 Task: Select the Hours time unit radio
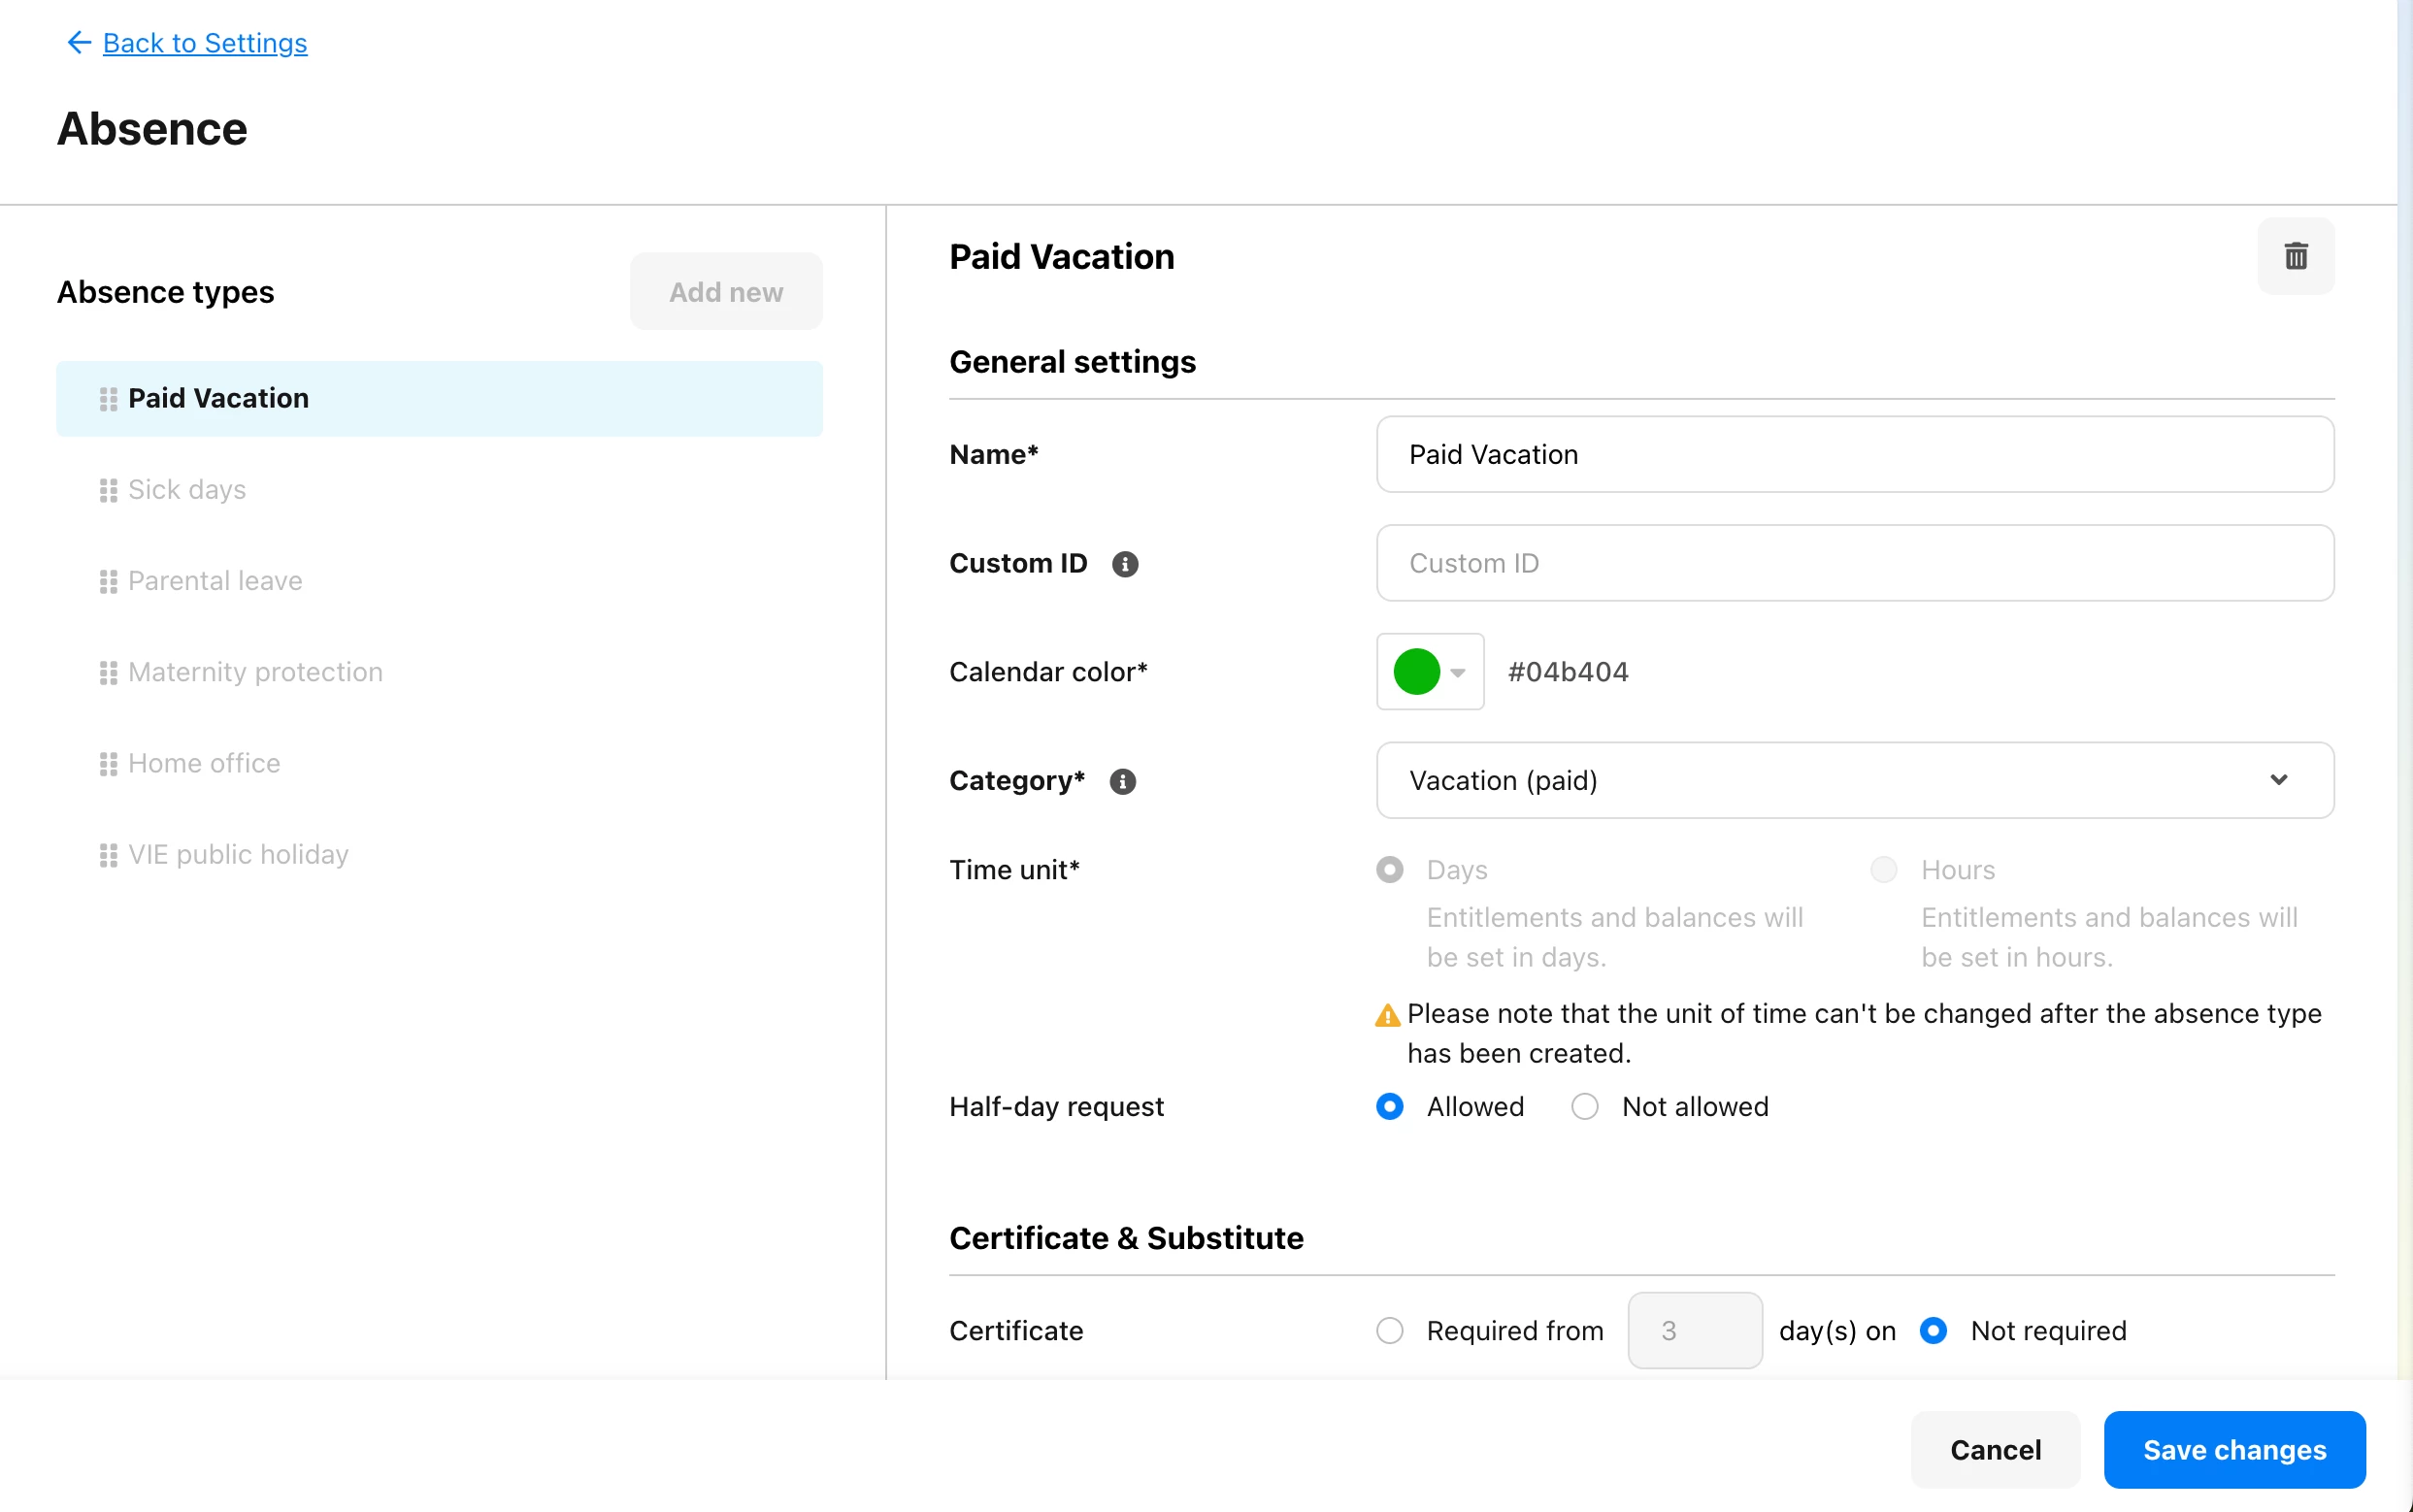tap(1883, 869)
